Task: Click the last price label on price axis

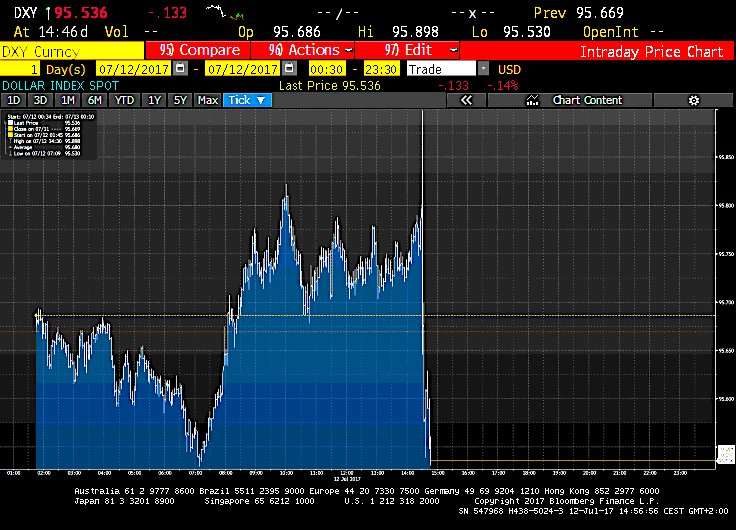Action: (726, 454)
